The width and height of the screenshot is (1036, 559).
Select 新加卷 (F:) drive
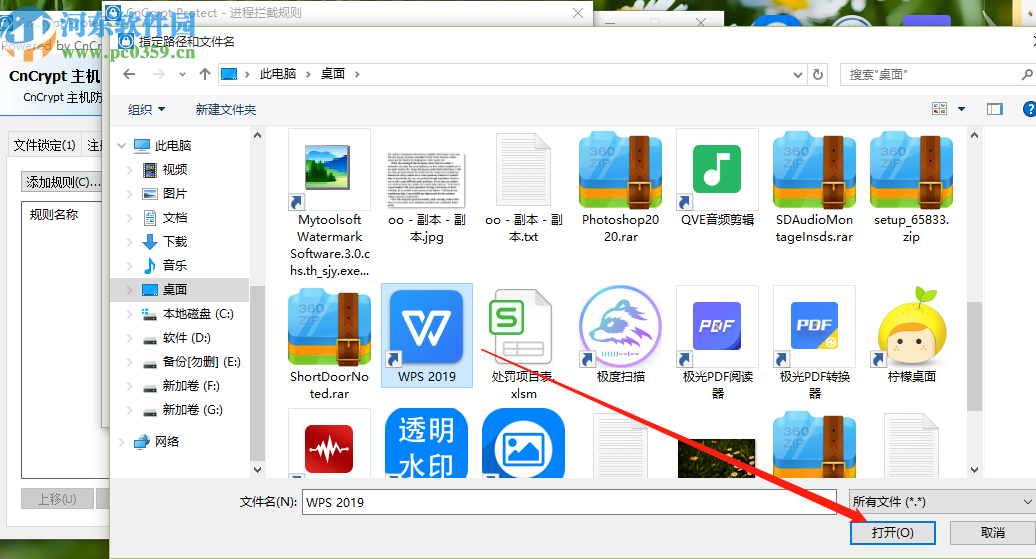[x=182, y=386]
